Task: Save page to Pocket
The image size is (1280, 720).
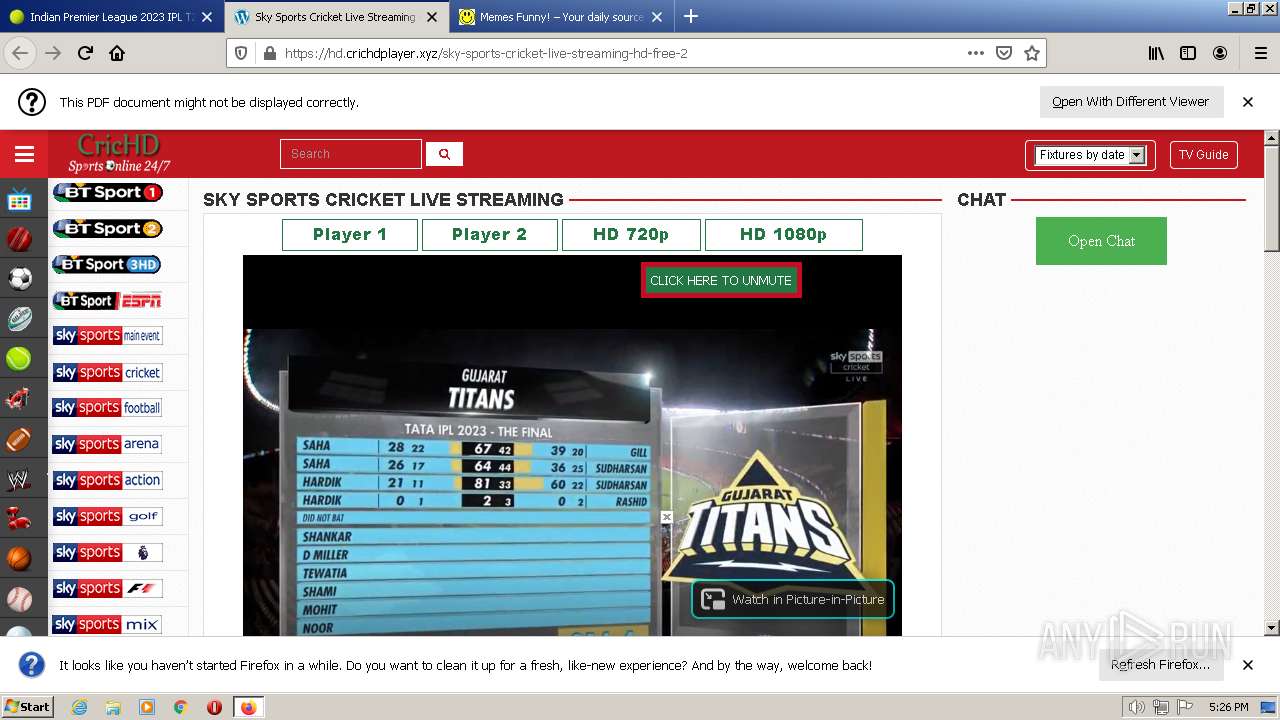Action: pyautogui.click(x=1004, y=54)
